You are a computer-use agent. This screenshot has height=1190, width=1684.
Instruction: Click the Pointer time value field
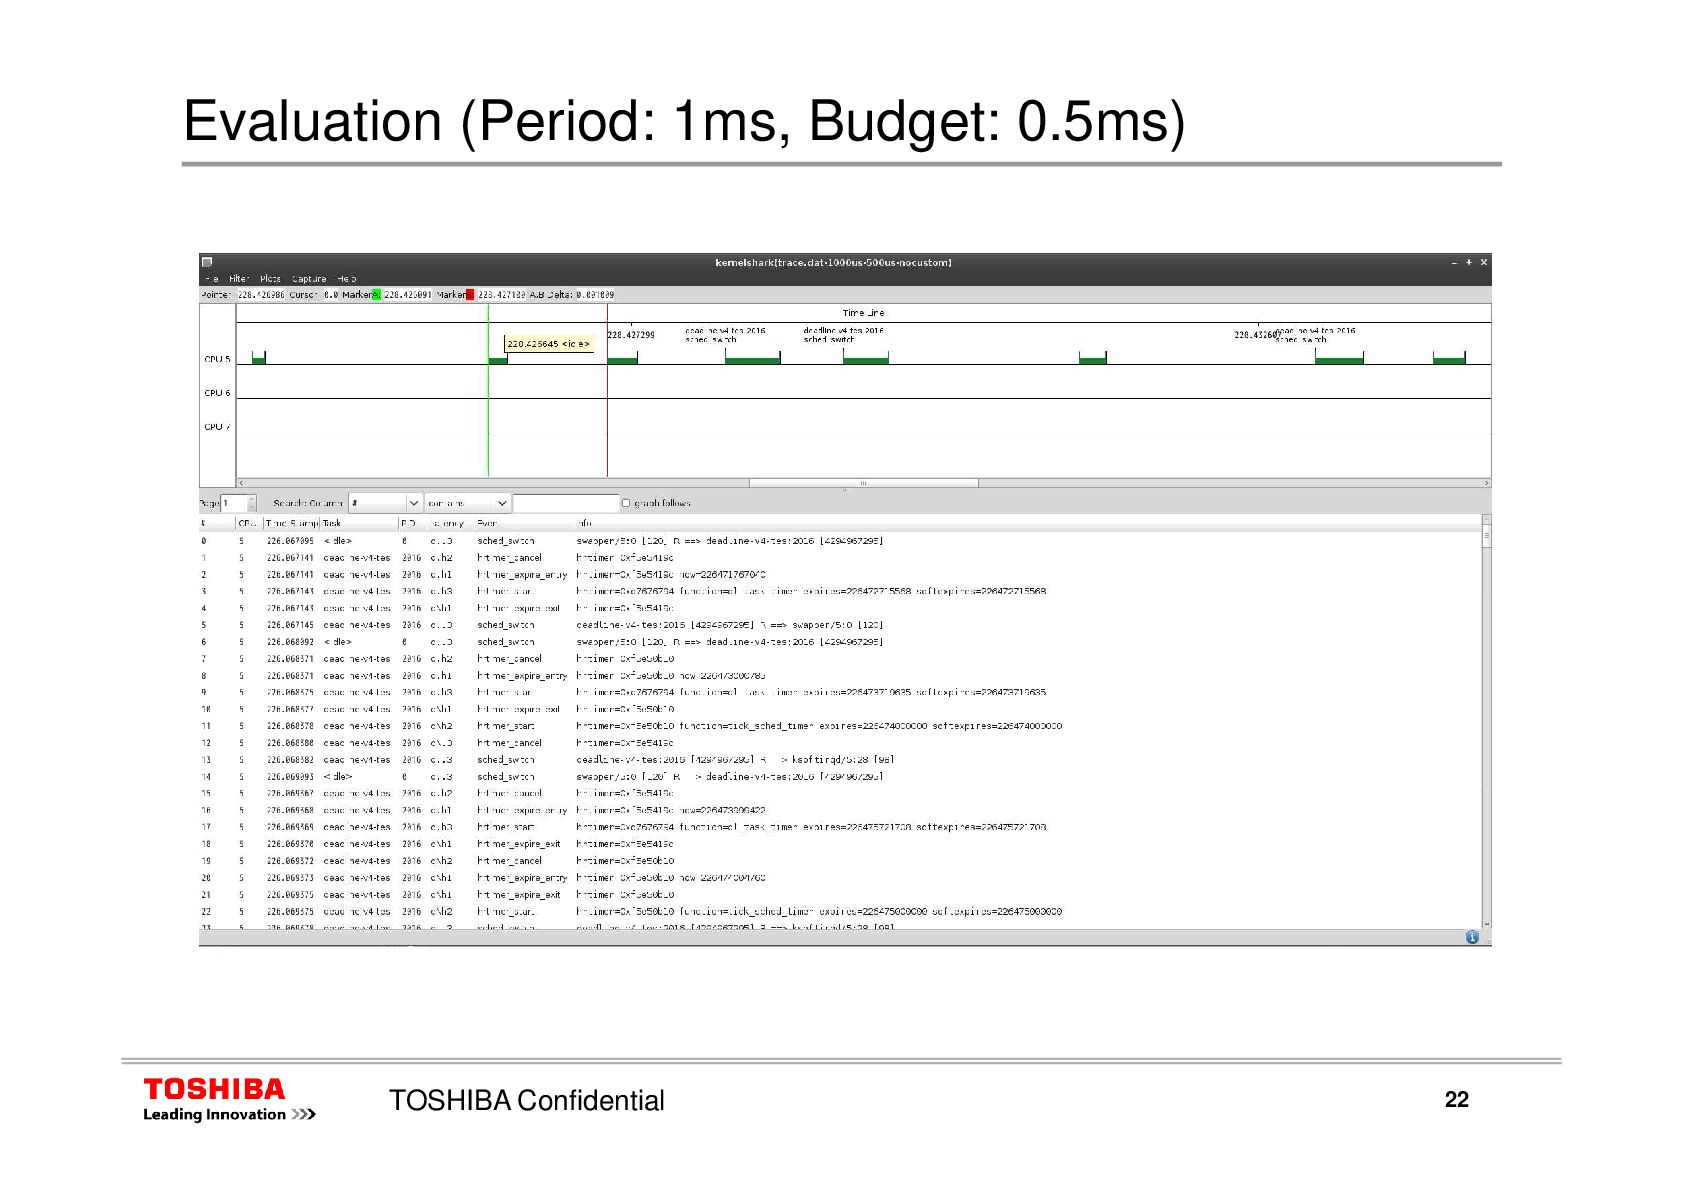(261, 295)
